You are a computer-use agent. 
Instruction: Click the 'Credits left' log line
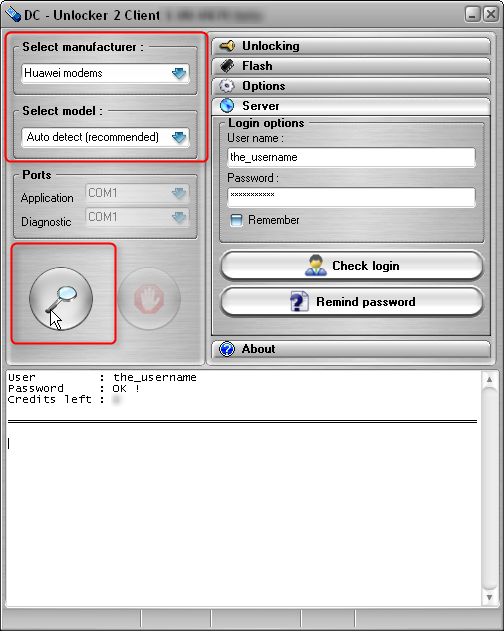point(64,399)
